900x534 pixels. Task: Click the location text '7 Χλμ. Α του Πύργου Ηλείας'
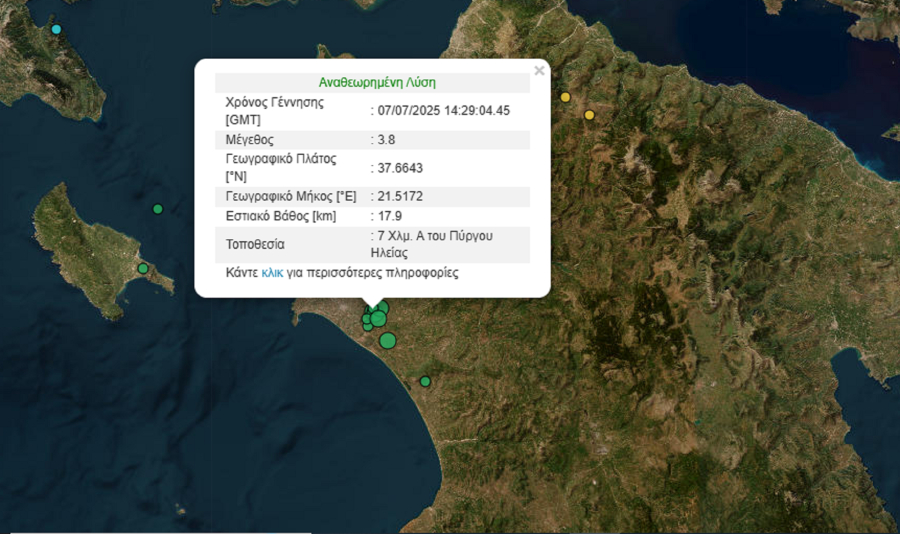435,244
